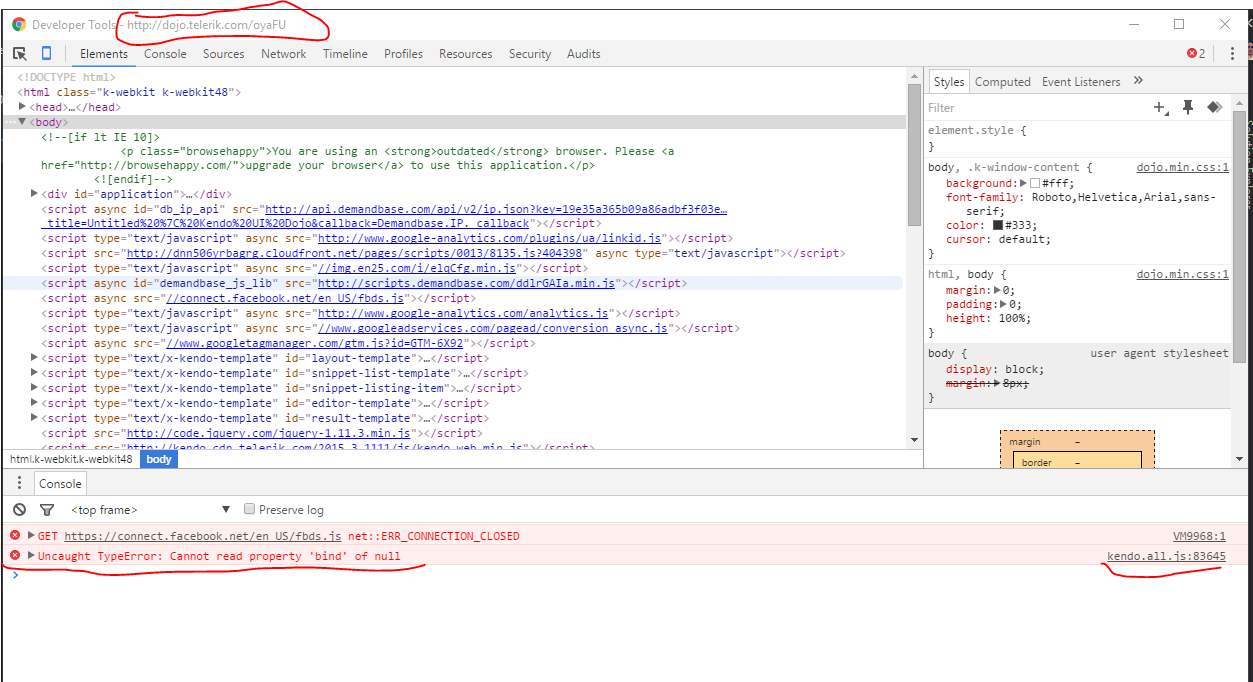Clear the console log icon
This screenshot has width=1253, height=682.
[x=20, y=509]
